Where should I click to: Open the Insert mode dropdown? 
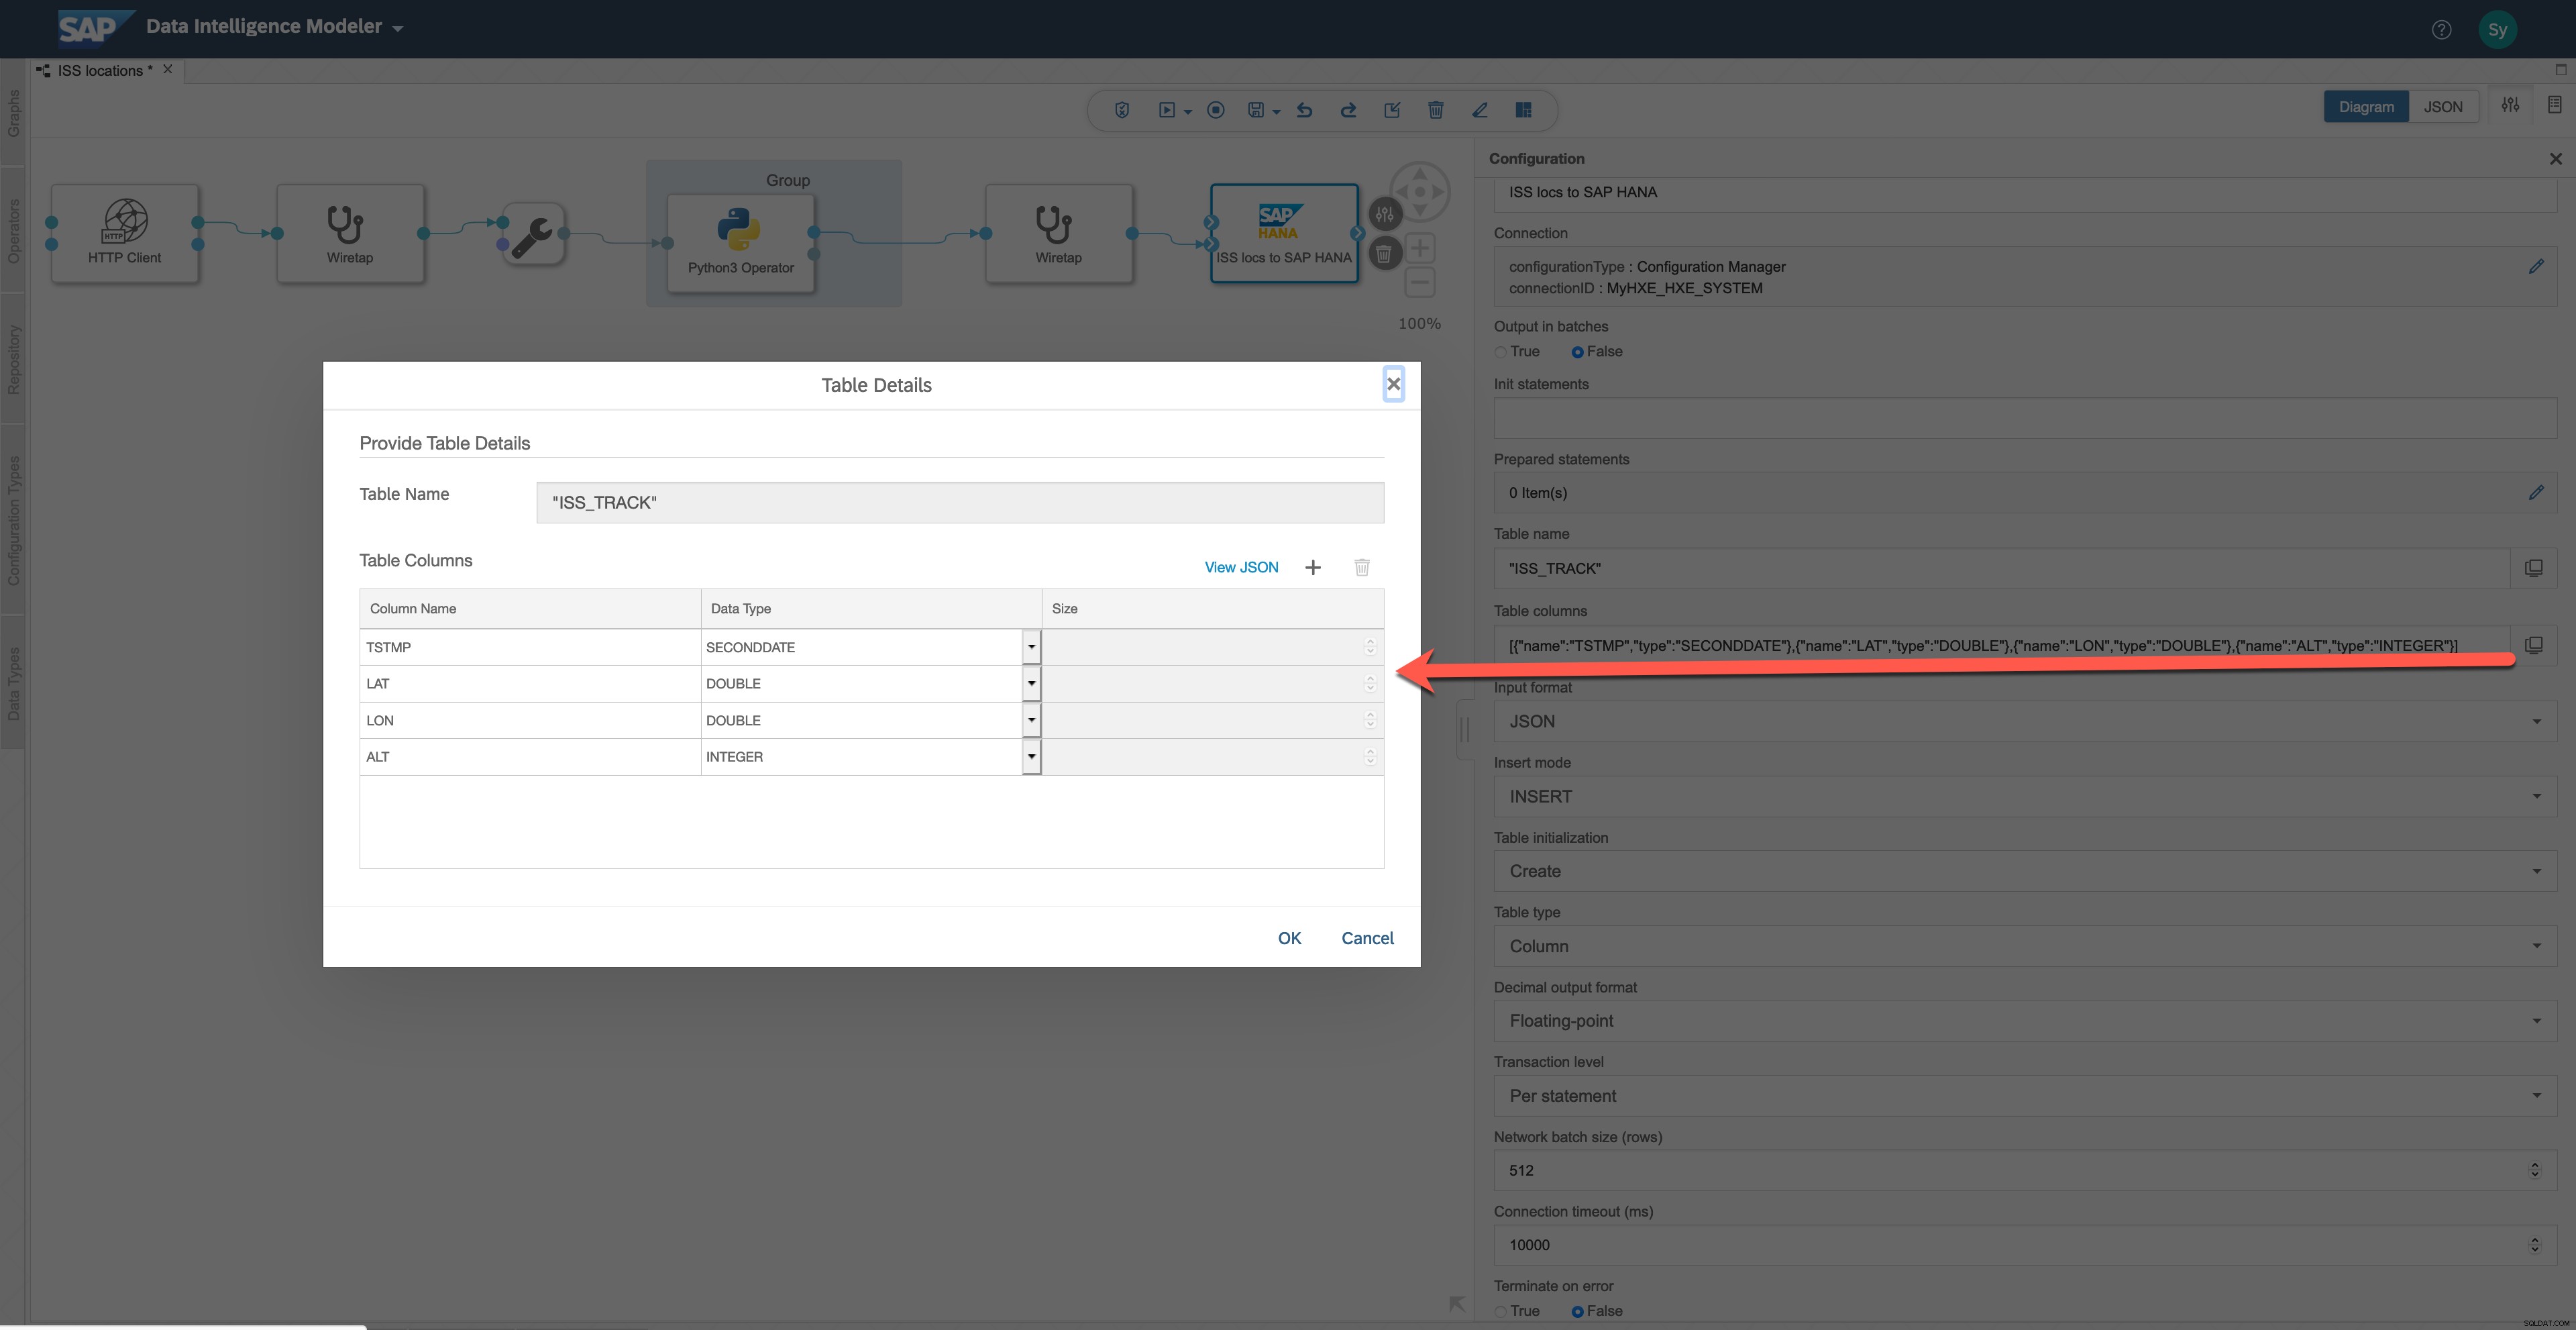pyautogui.click(x=2025, y=796)
